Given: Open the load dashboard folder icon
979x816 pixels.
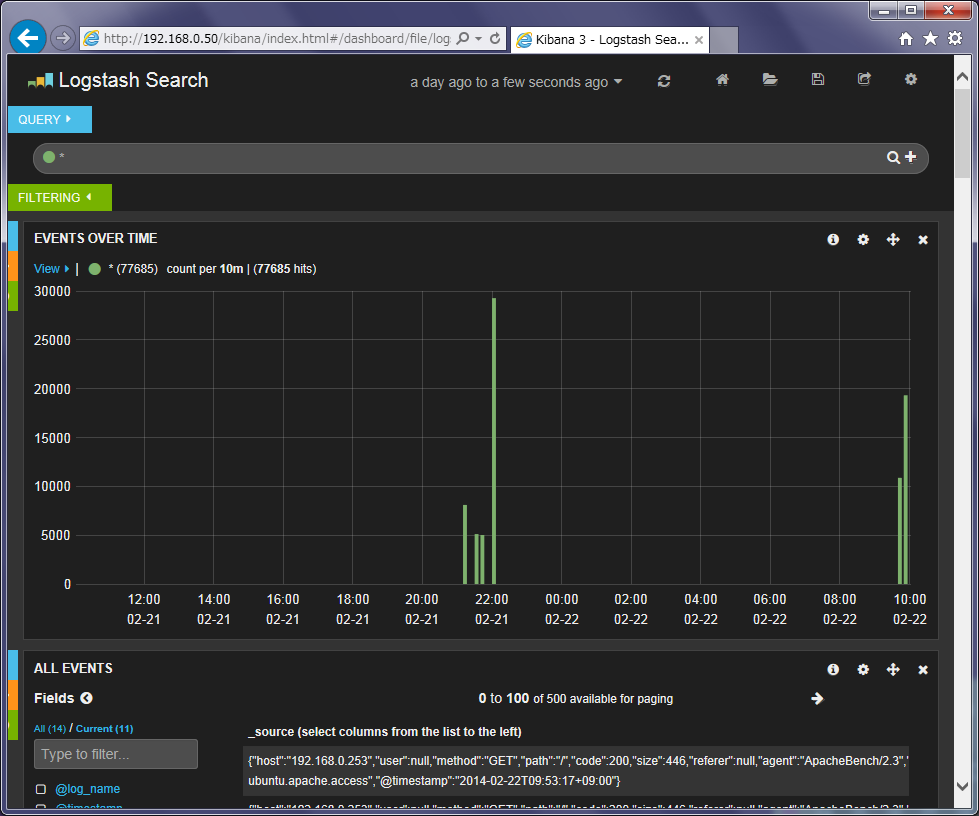Looking at the screenshot, I should [x=770, y=79].
